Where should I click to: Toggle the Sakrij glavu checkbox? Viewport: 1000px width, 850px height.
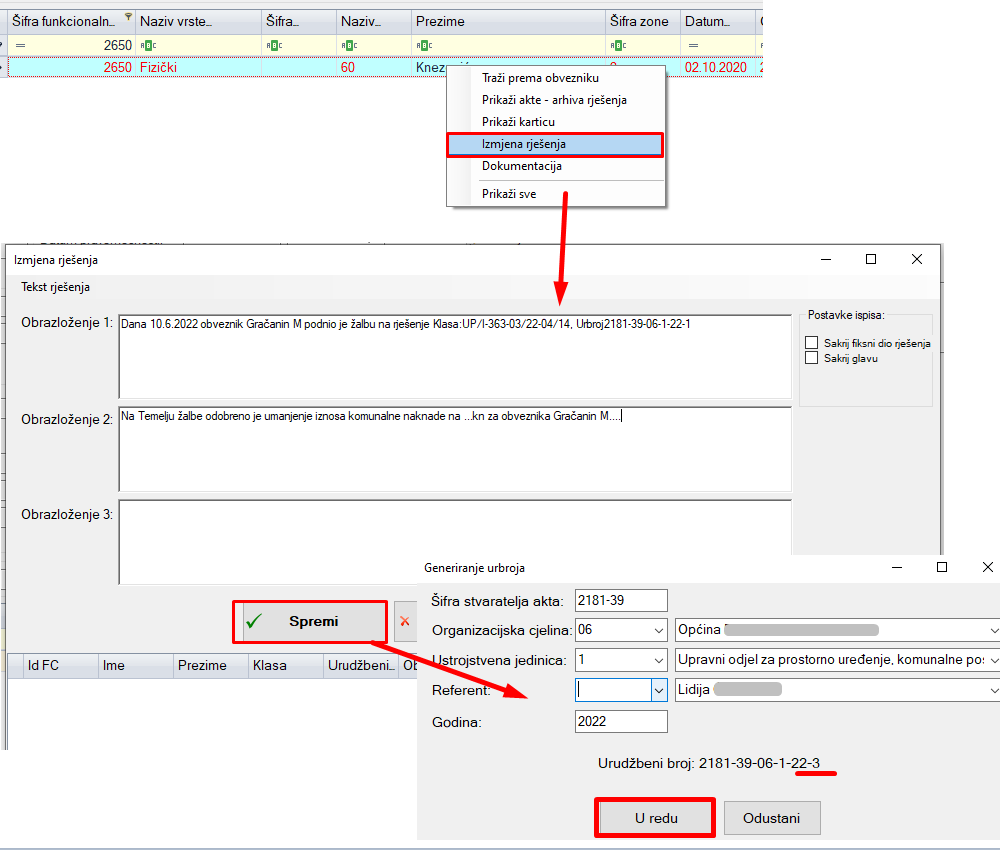[x=812, y=358]
